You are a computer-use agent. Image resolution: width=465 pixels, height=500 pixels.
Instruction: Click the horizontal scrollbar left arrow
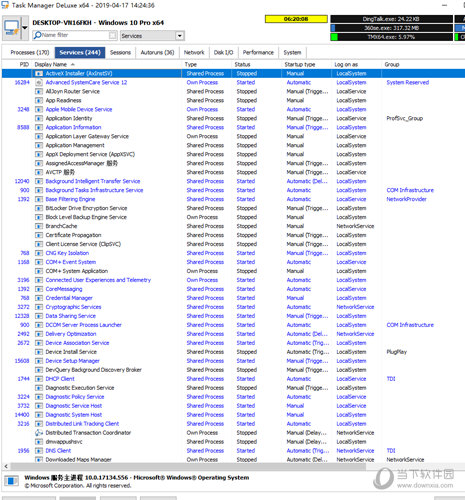click(6, 466)
